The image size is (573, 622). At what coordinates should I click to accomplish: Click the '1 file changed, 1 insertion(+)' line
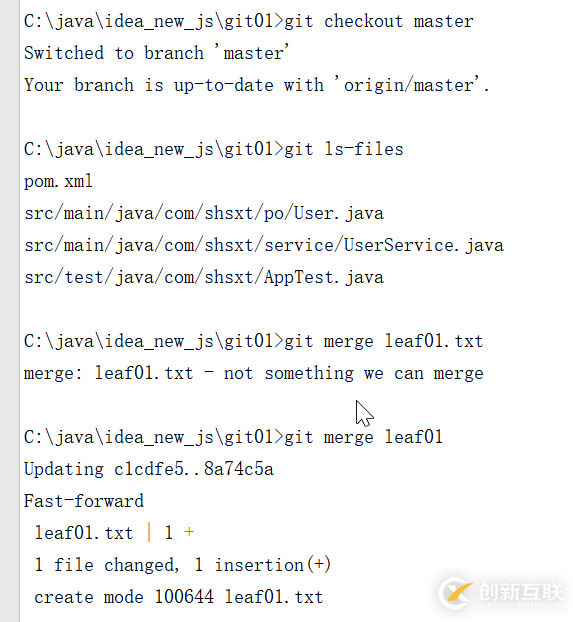183,565
